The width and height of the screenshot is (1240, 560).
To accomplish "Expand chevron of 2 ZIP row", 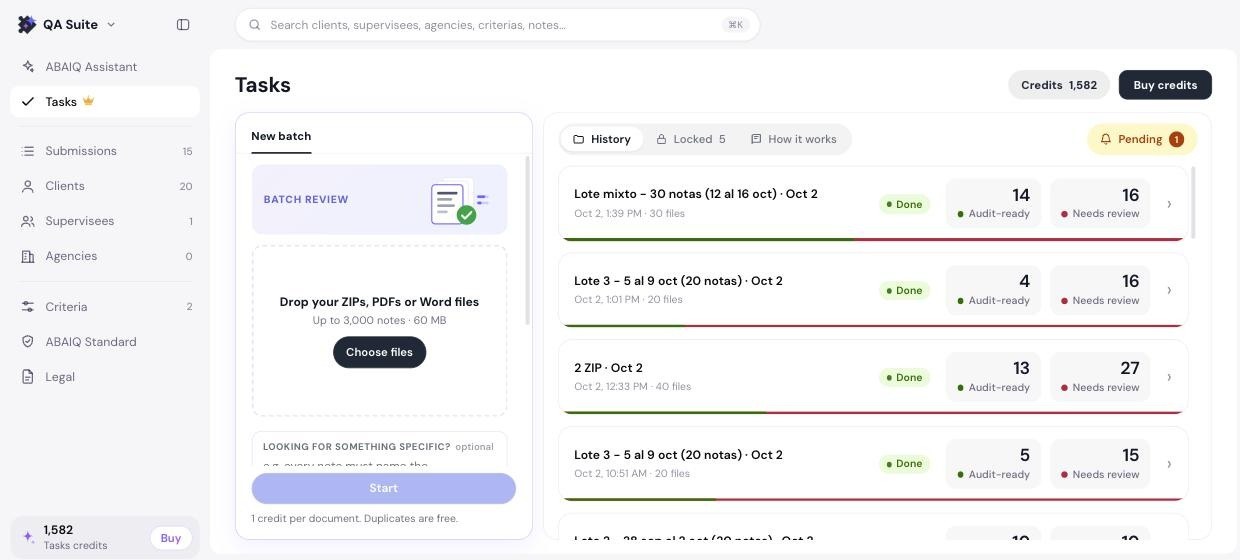I will tap(1169, 377).
